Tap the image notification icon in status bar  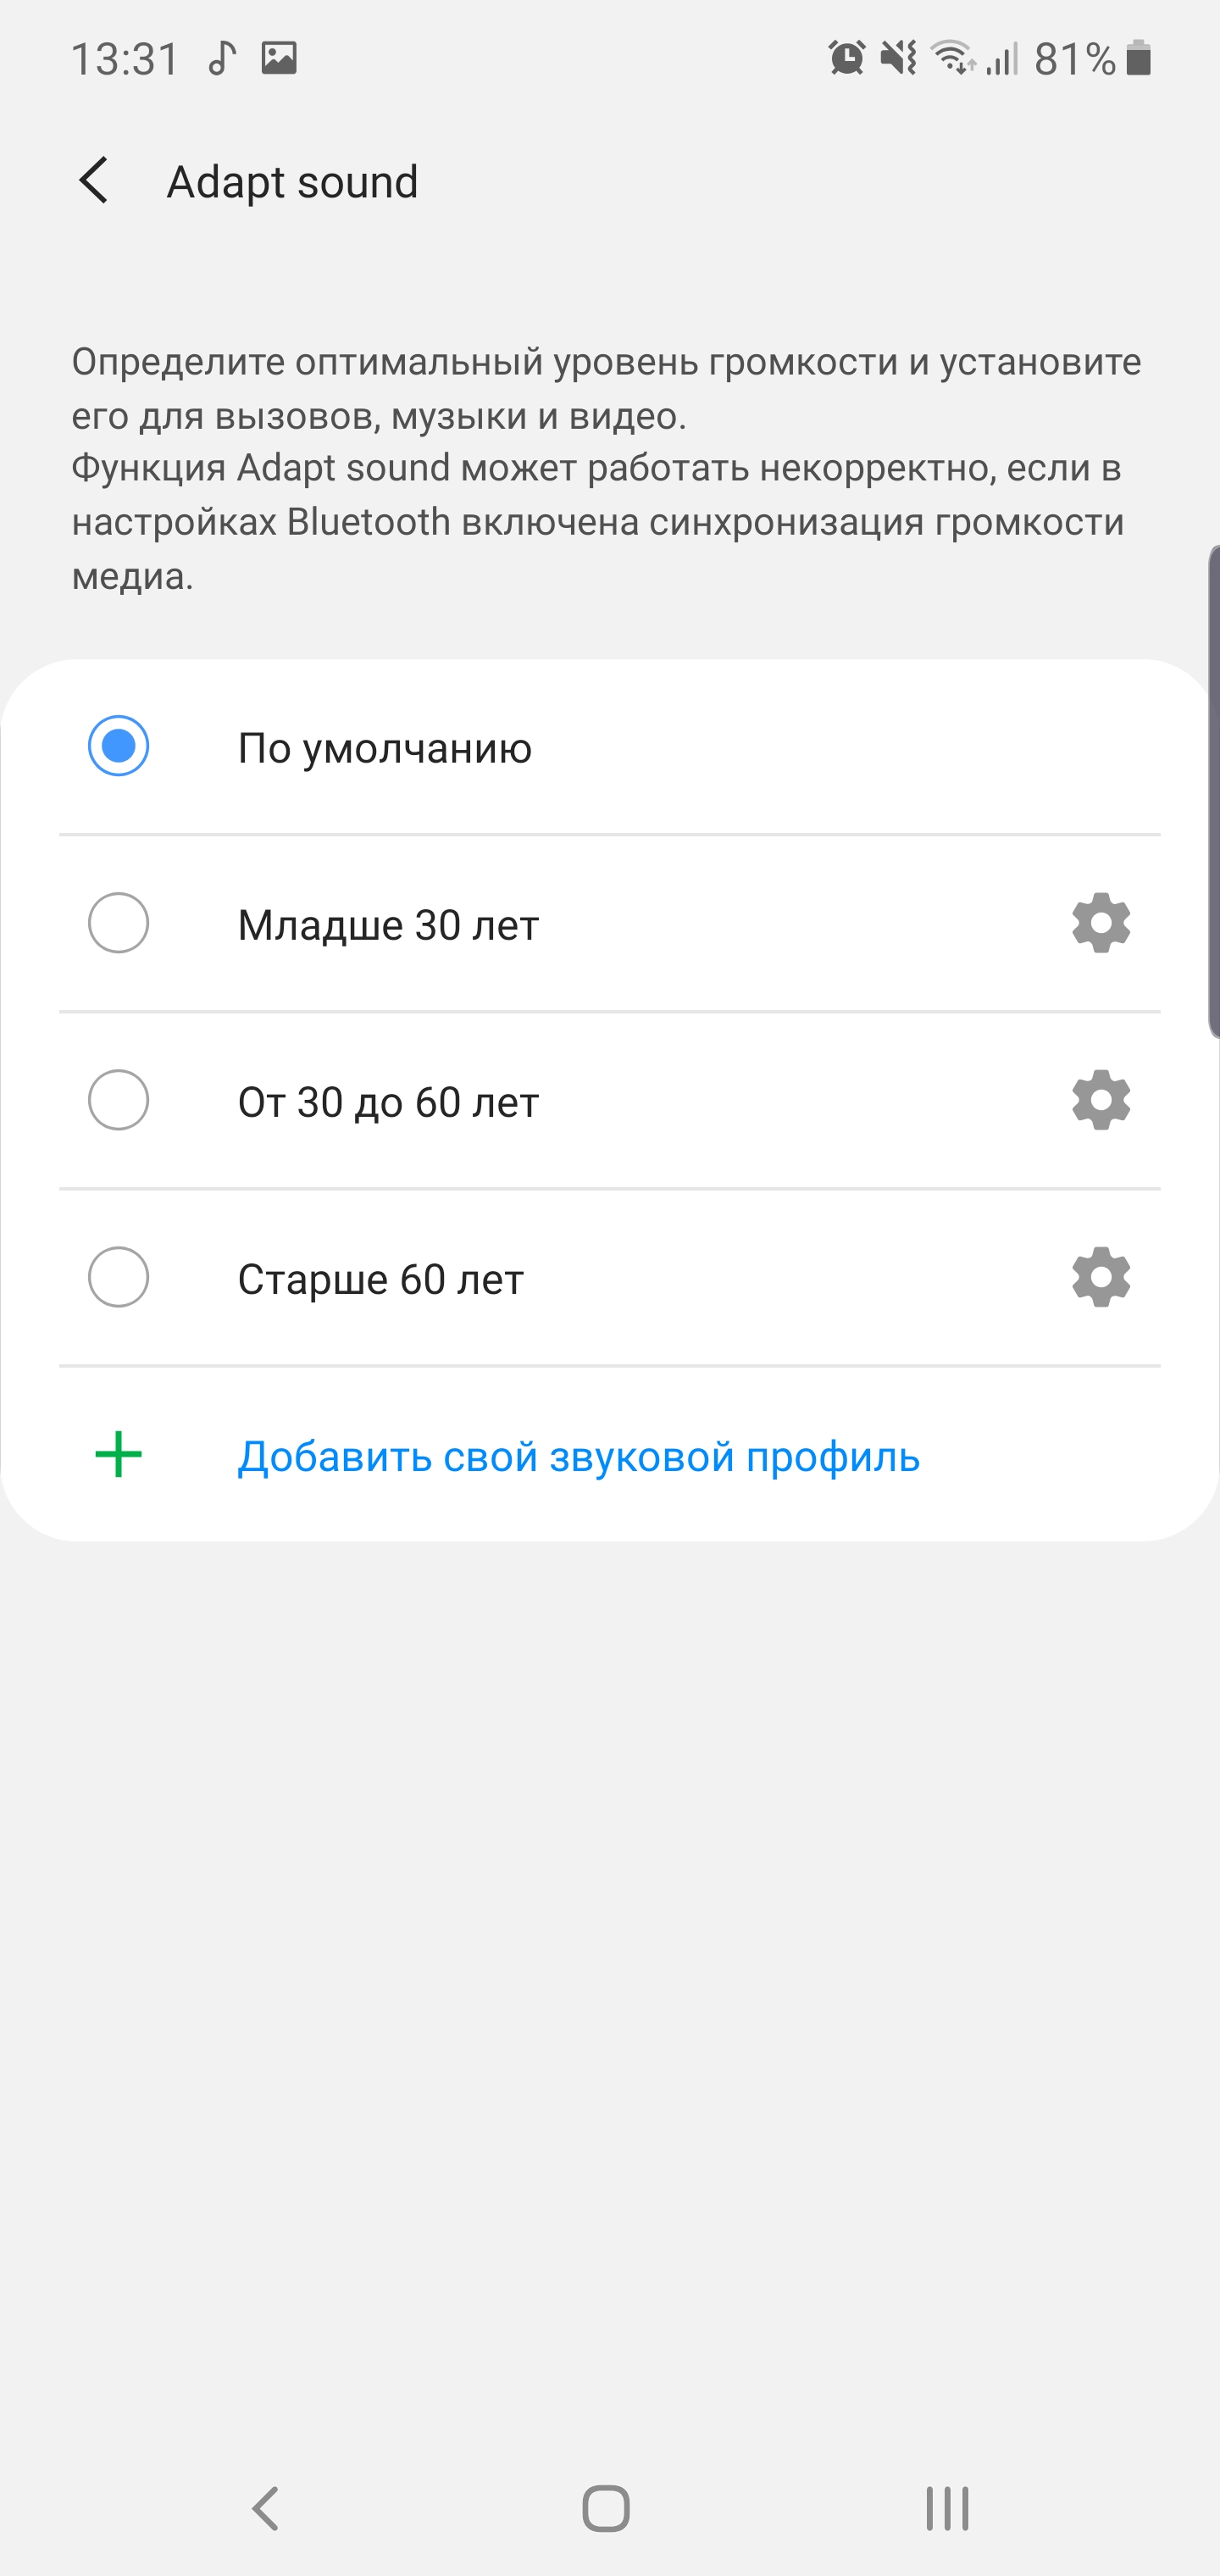point(279,58)
